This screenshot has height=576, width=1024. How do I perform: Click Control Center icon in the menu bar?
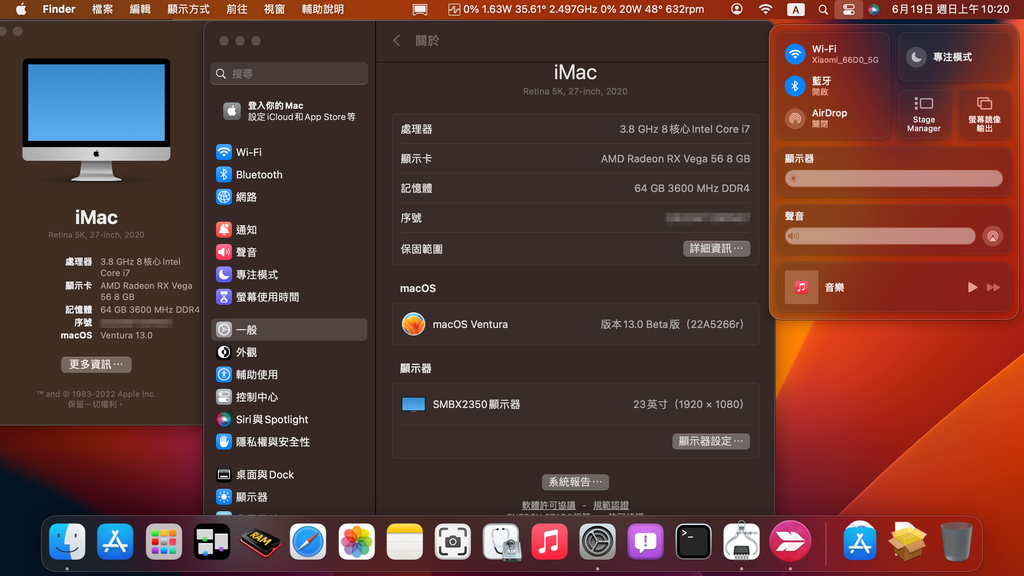click(x=848, y=9)
